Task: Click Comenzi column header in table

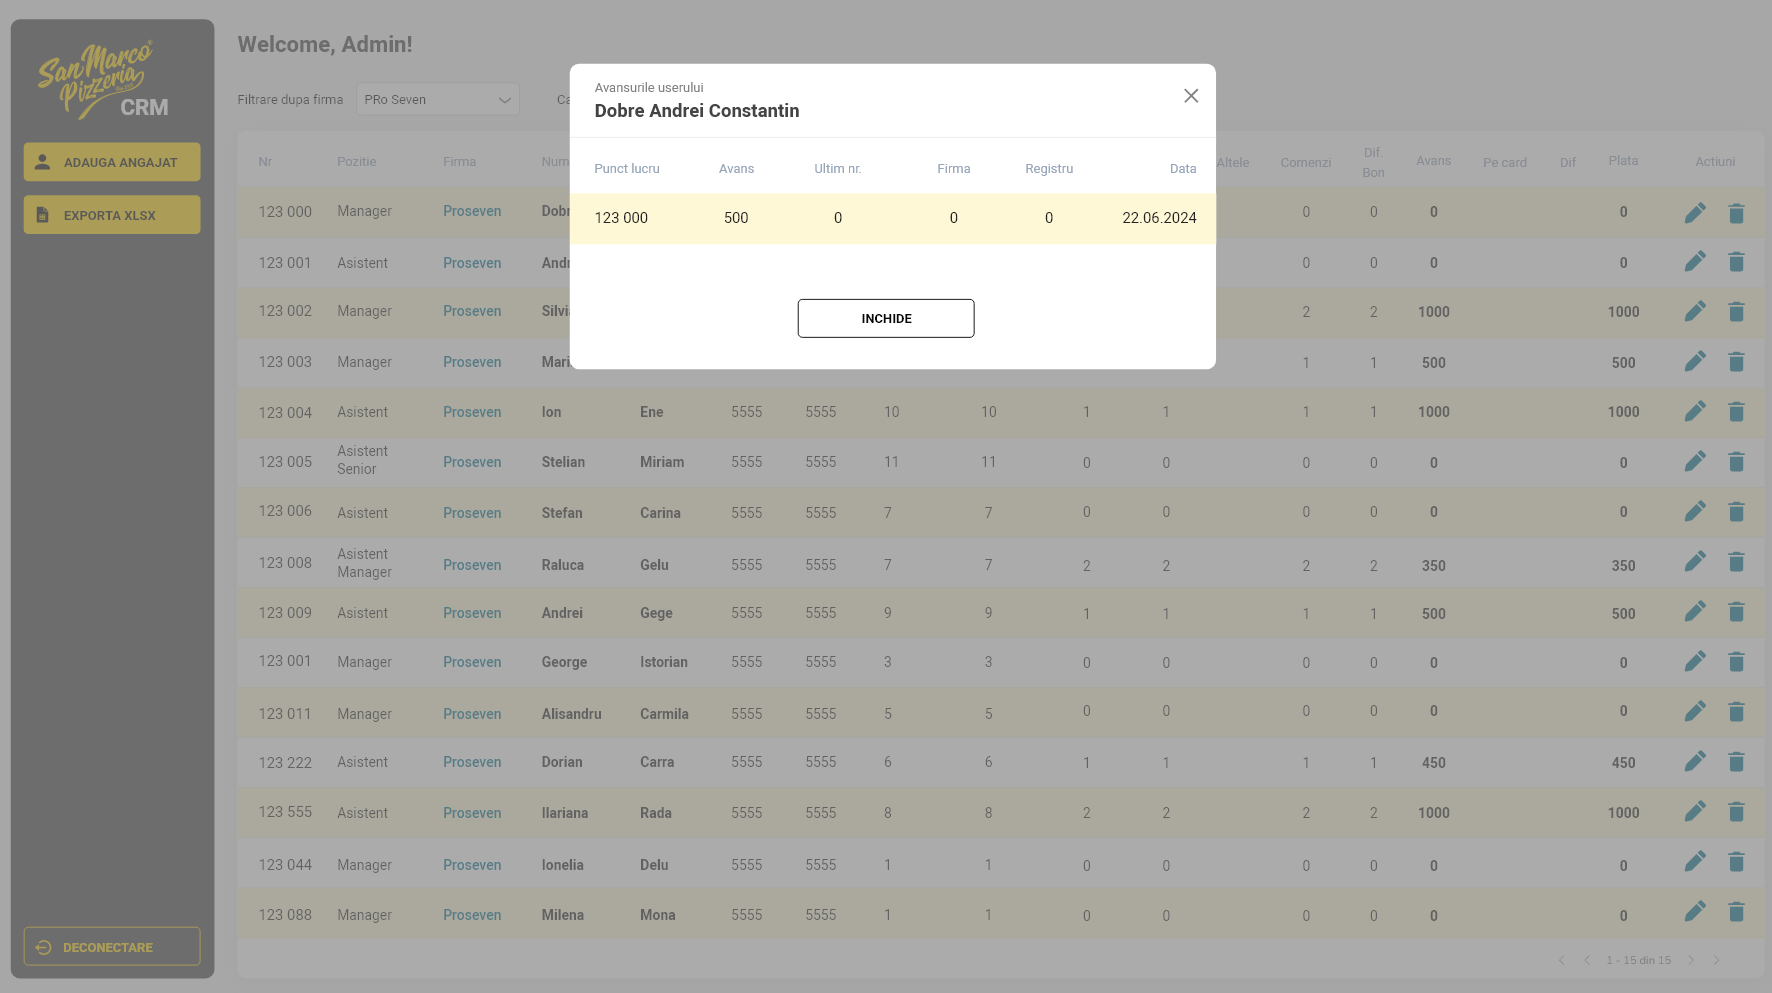Action: [1306, 162]
